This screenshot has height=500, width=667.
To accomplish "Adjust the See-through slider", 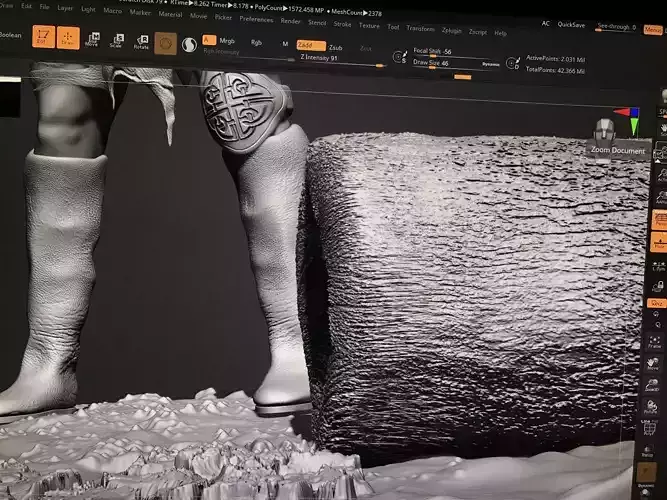I will [617, 27].
